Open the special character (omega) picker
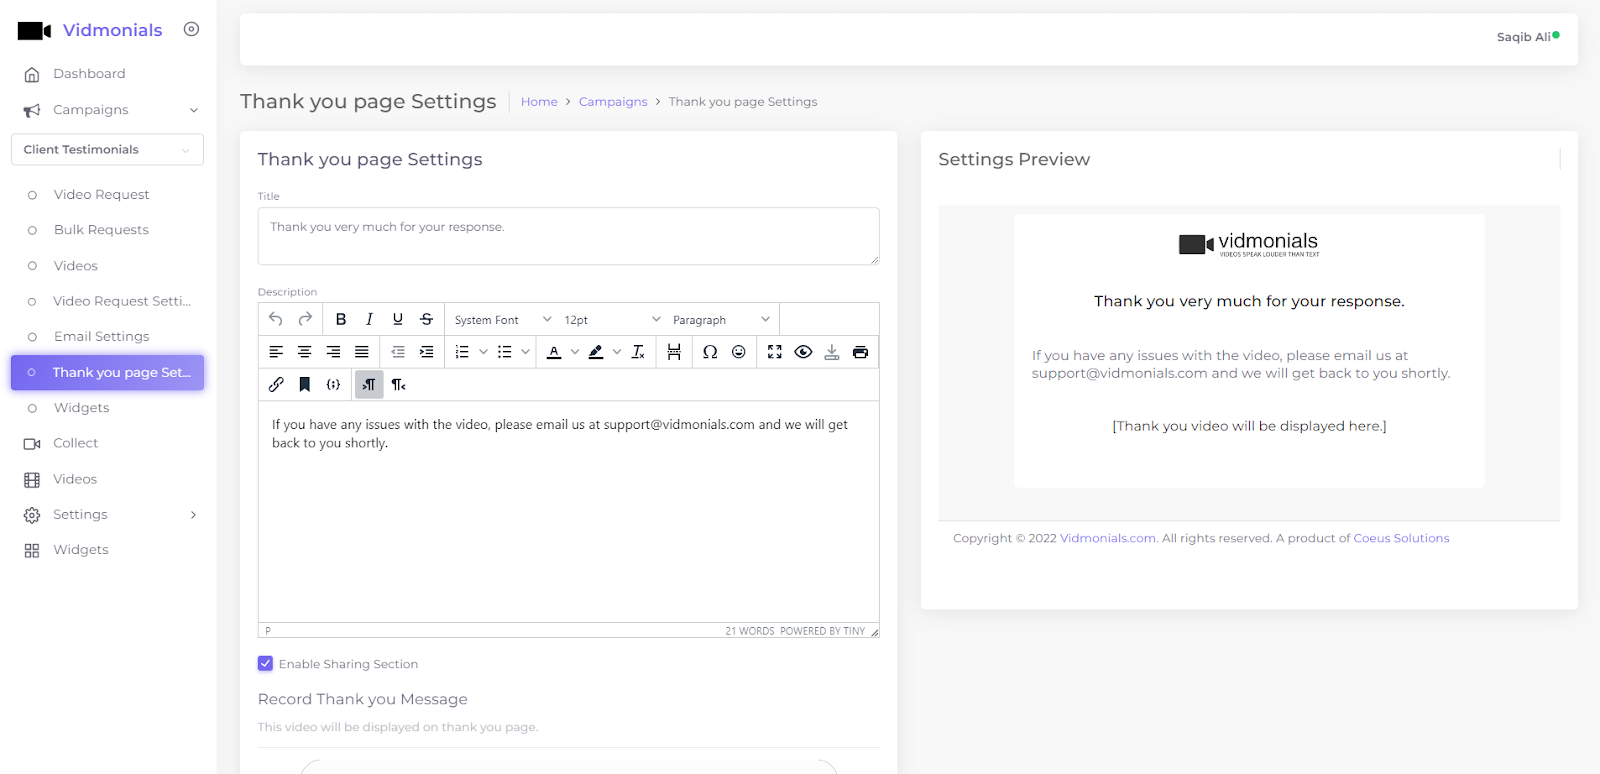Image resolution: width=1600 pixels, height=774 pixels. (x=710, y=352)
